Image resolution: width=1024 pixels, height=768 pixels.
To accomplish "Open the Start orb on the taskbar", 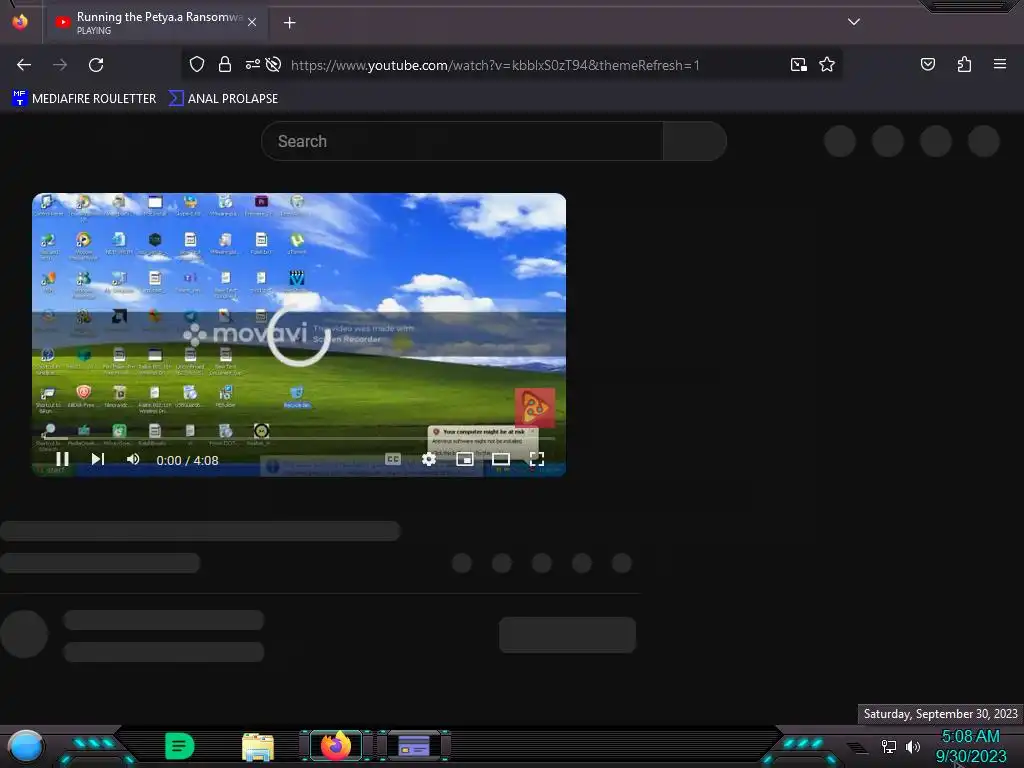I will point(26,746).
